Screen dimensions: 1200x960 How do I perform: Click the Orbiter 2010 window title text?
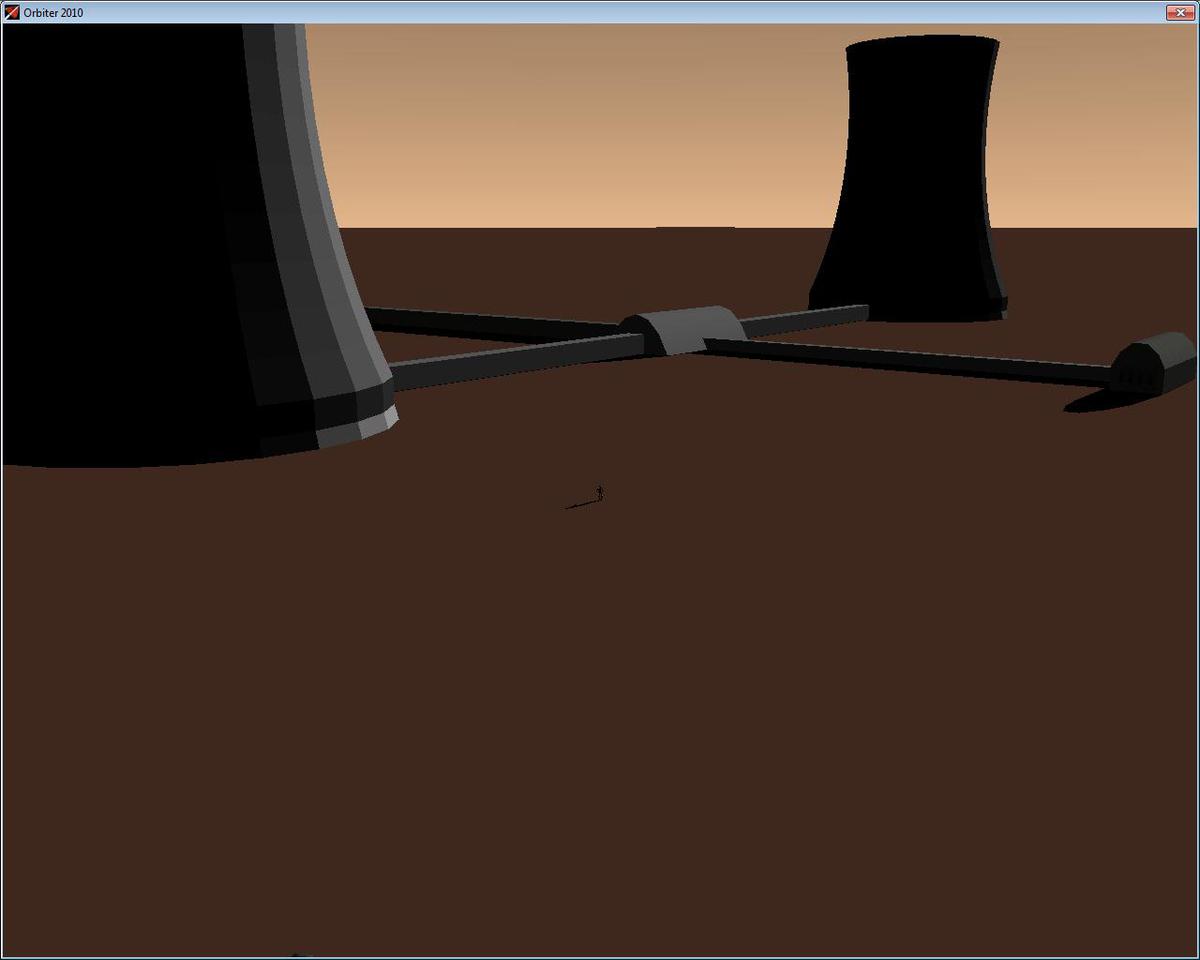pos(54,12)
